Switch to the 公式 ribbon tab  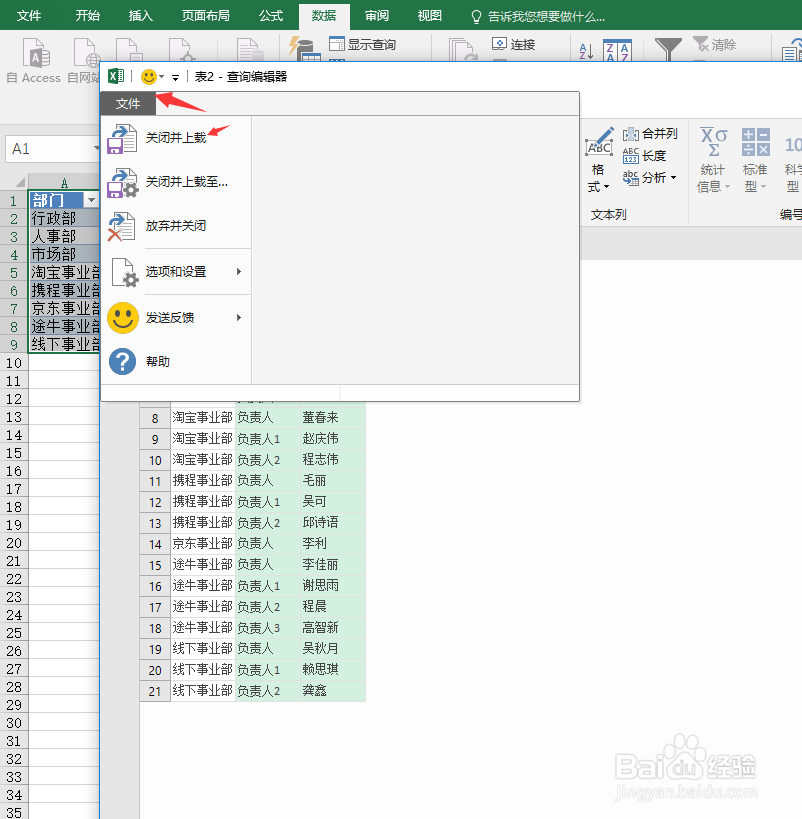pos(271,16)
